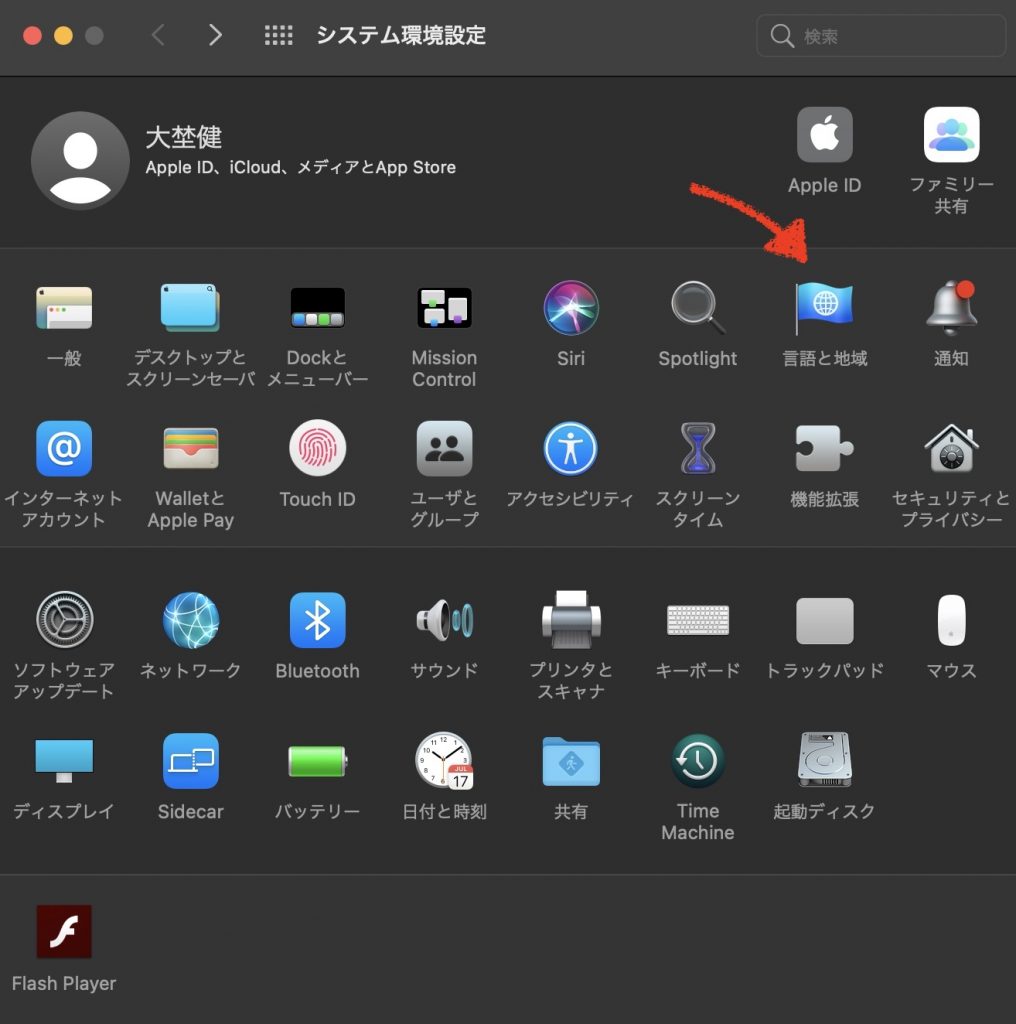
Task: Open Mission Control settings
Action: pos(444,308)
